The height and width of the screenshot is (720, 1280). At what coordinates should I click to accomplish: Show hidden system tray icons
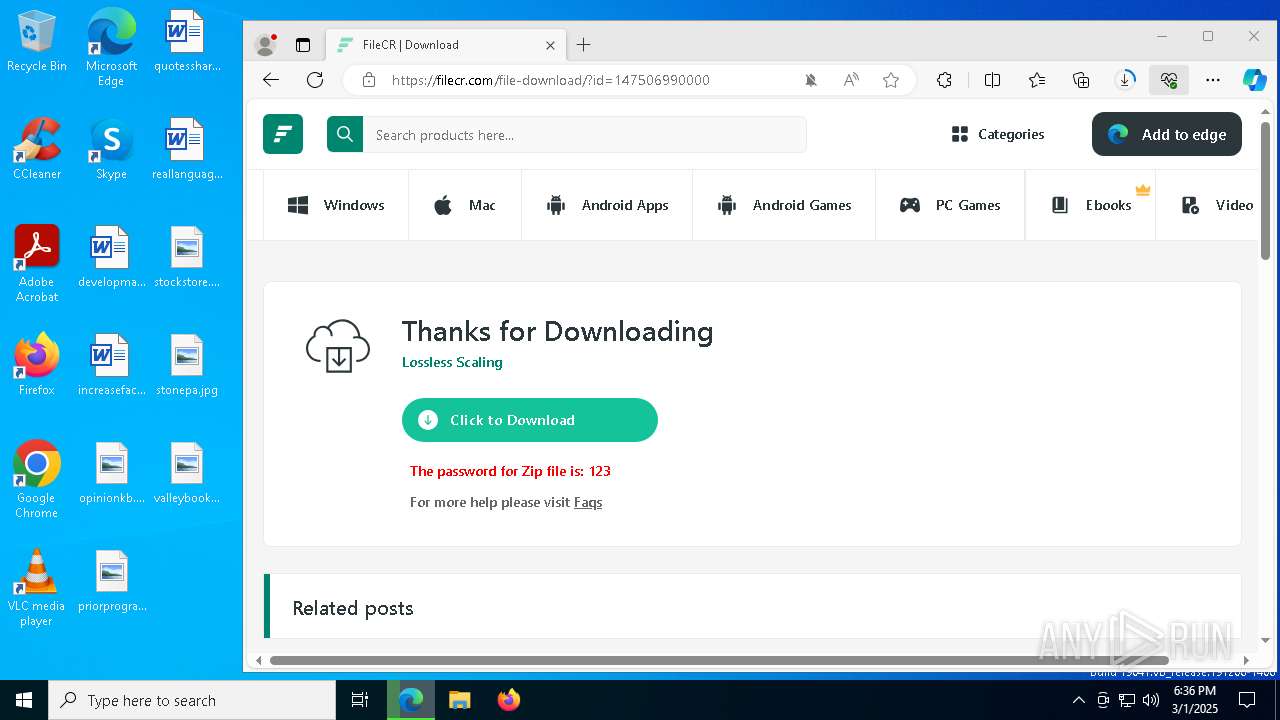[x=1078, y=700]
